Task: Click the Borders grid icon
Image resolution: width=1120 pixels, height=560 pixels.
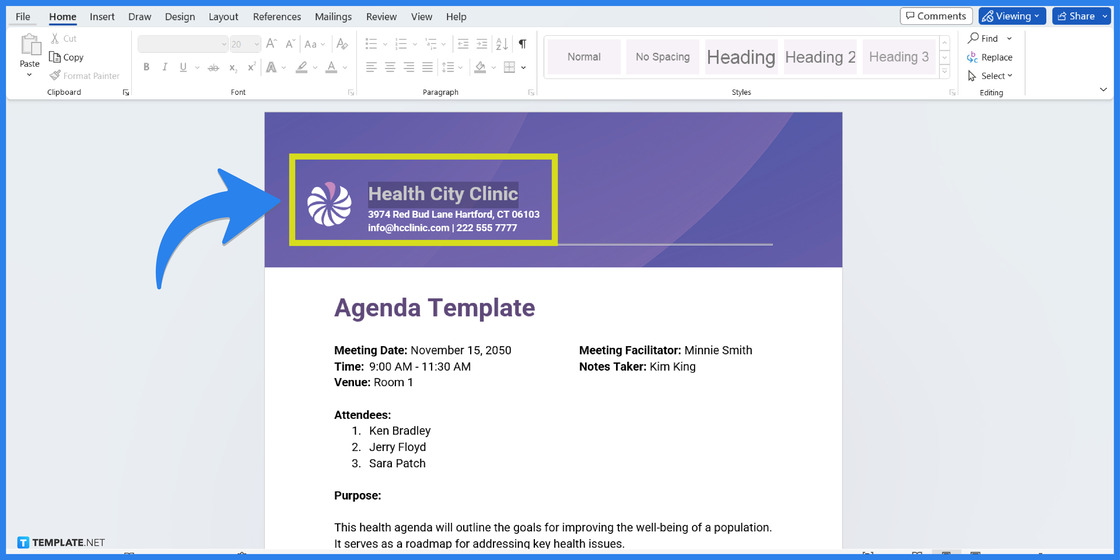Action: pos(509,68)
